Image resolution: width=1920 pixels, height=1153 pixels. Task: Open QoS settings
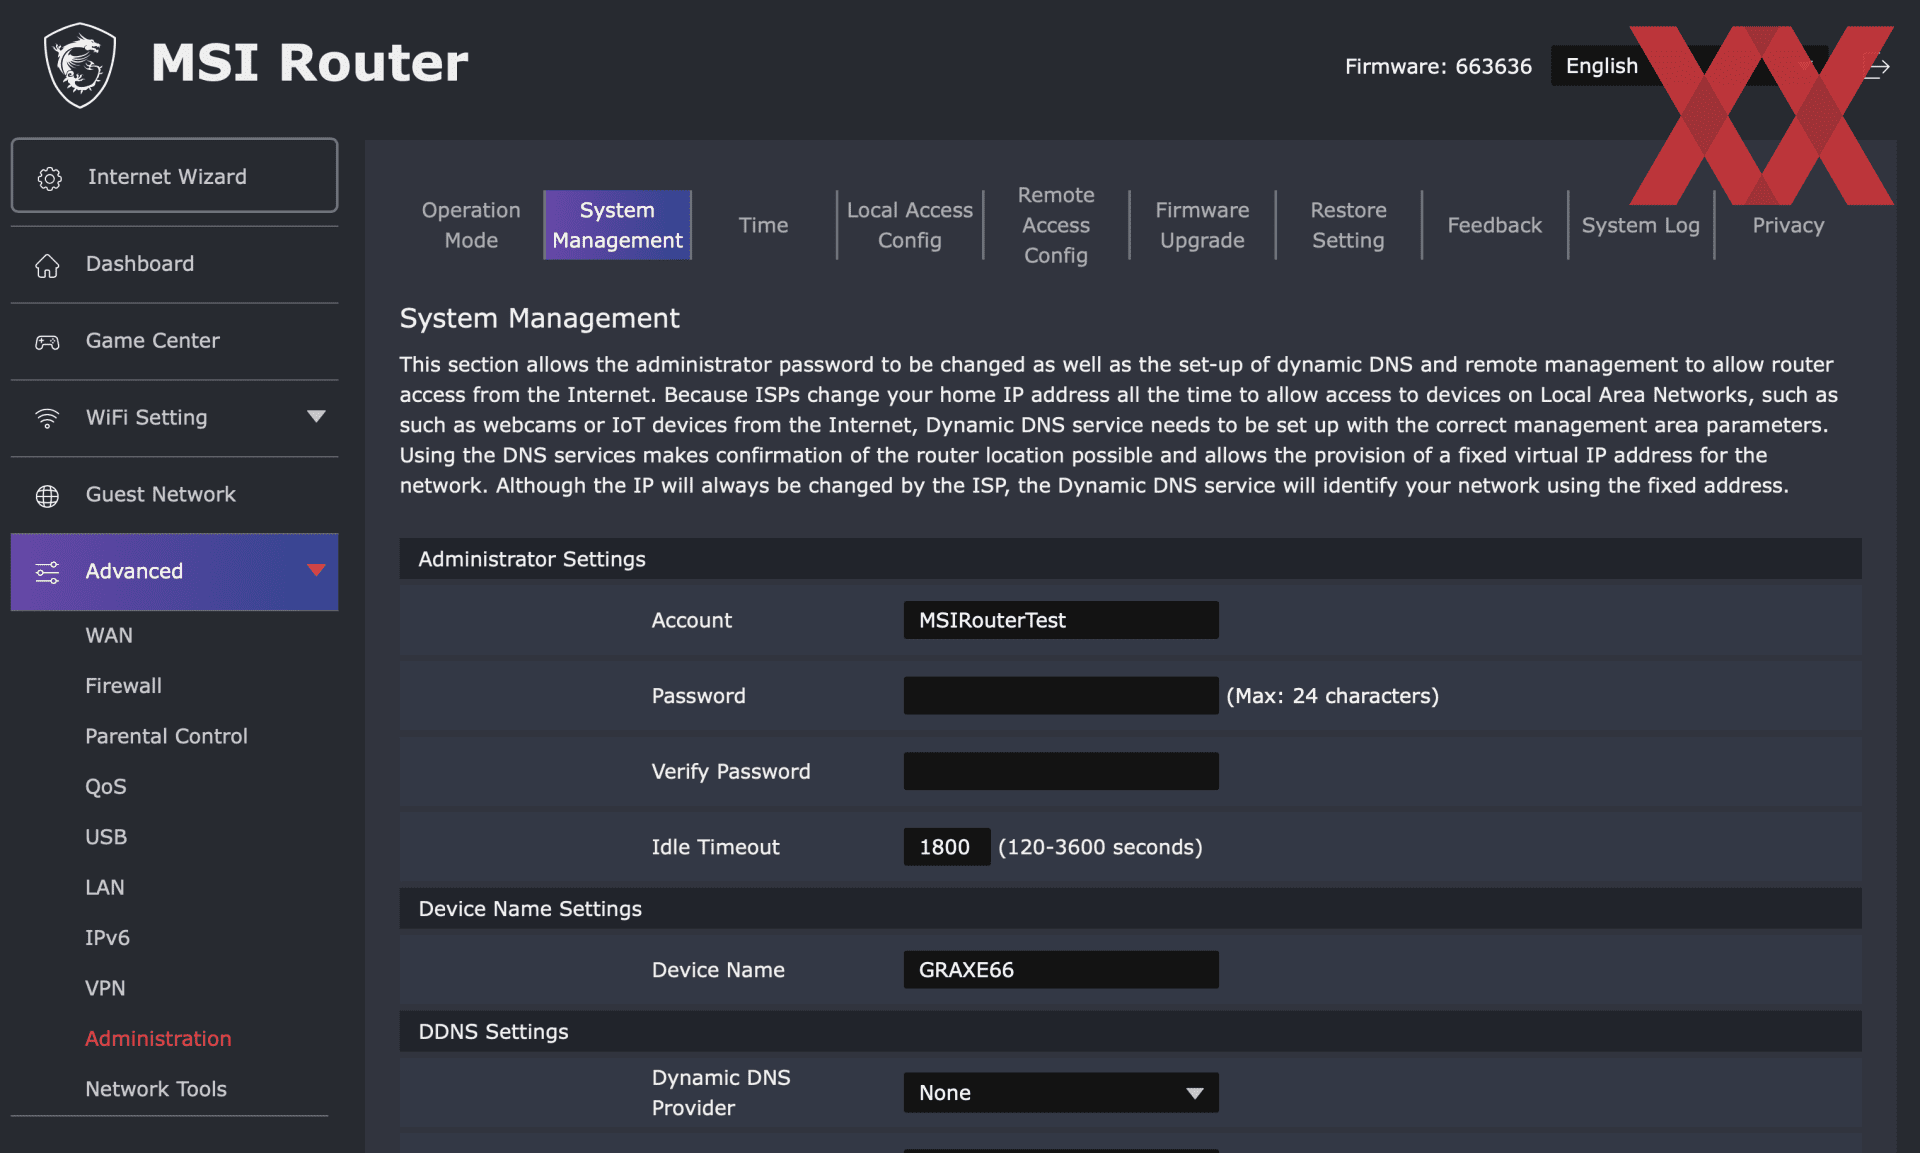pos(106,787)
